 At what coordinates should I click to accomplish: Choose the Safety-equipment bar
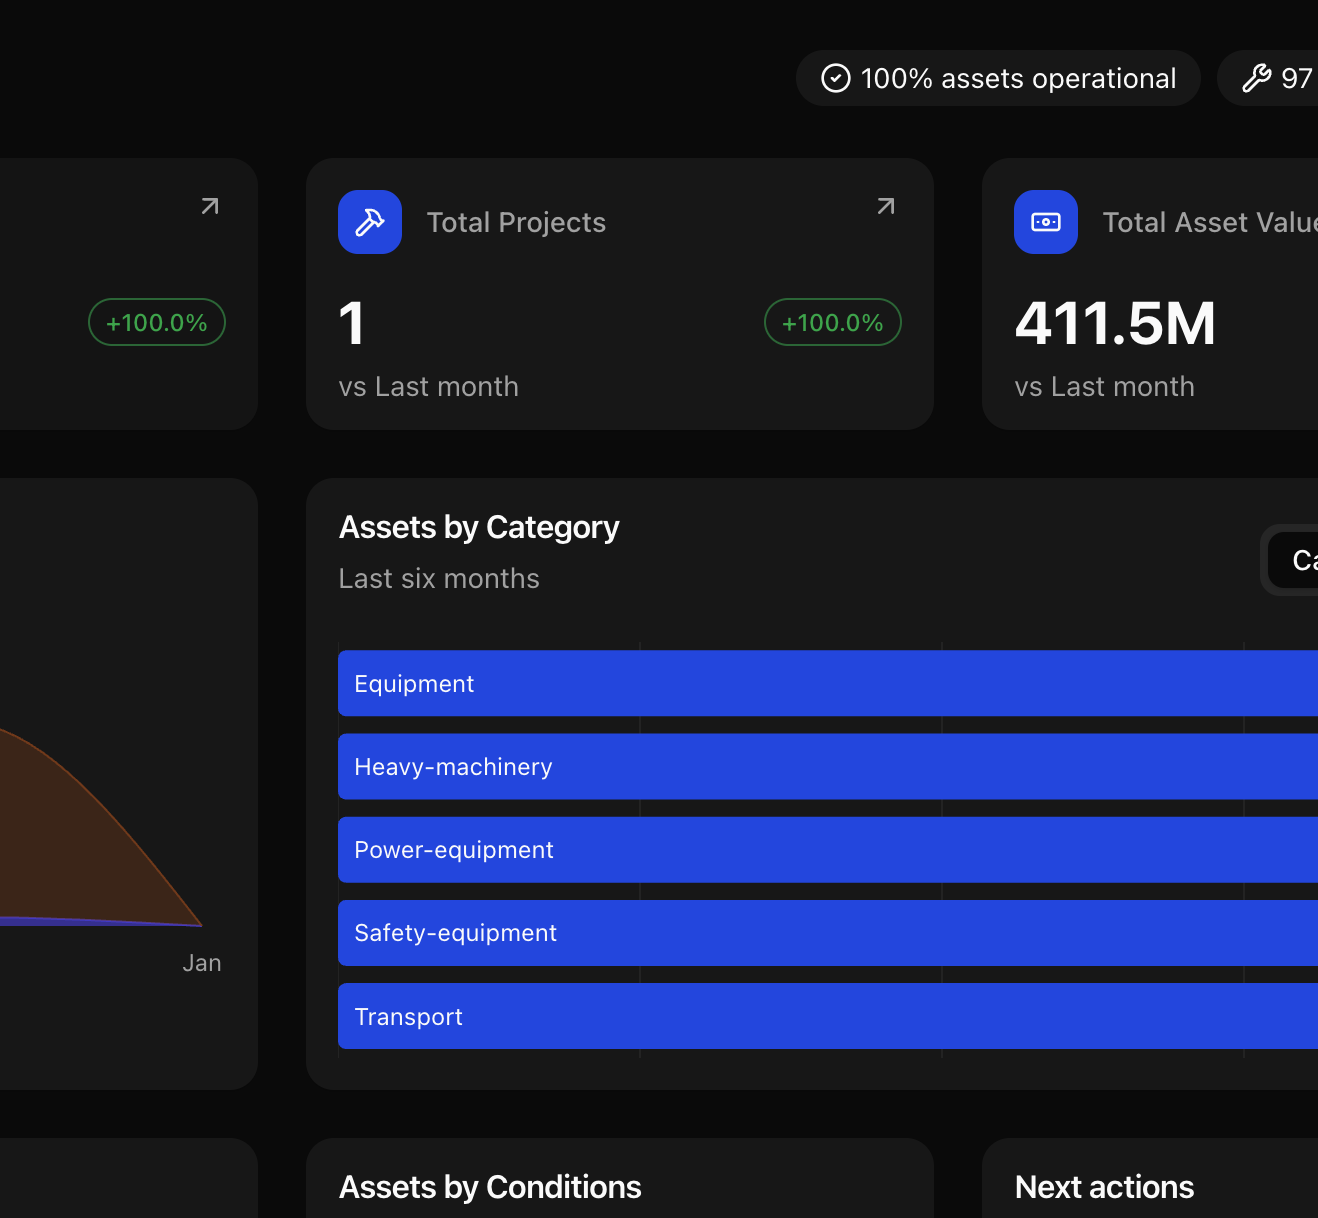[827, 932]
